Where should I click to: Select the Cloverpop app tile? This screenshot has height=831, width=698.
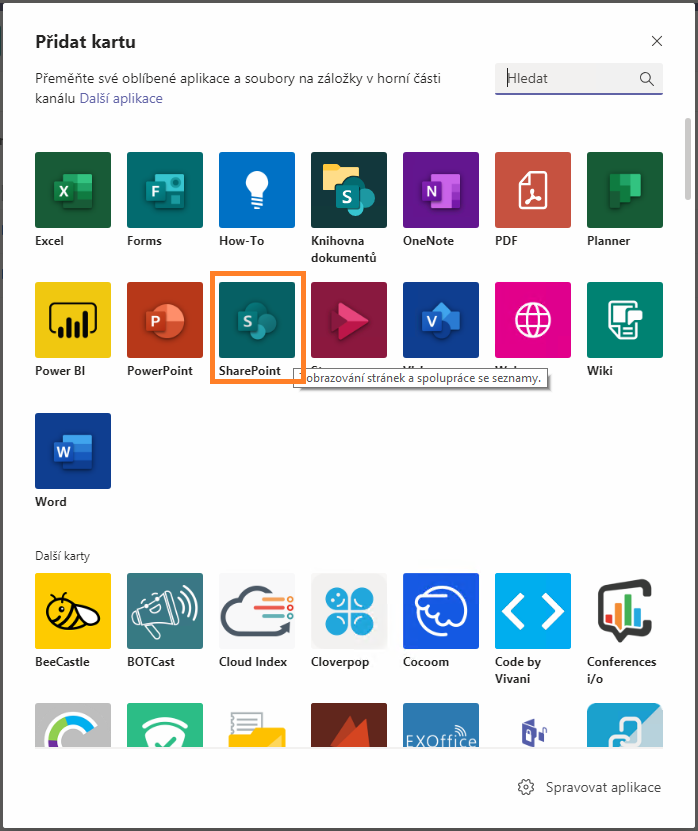tap(349, 611)
